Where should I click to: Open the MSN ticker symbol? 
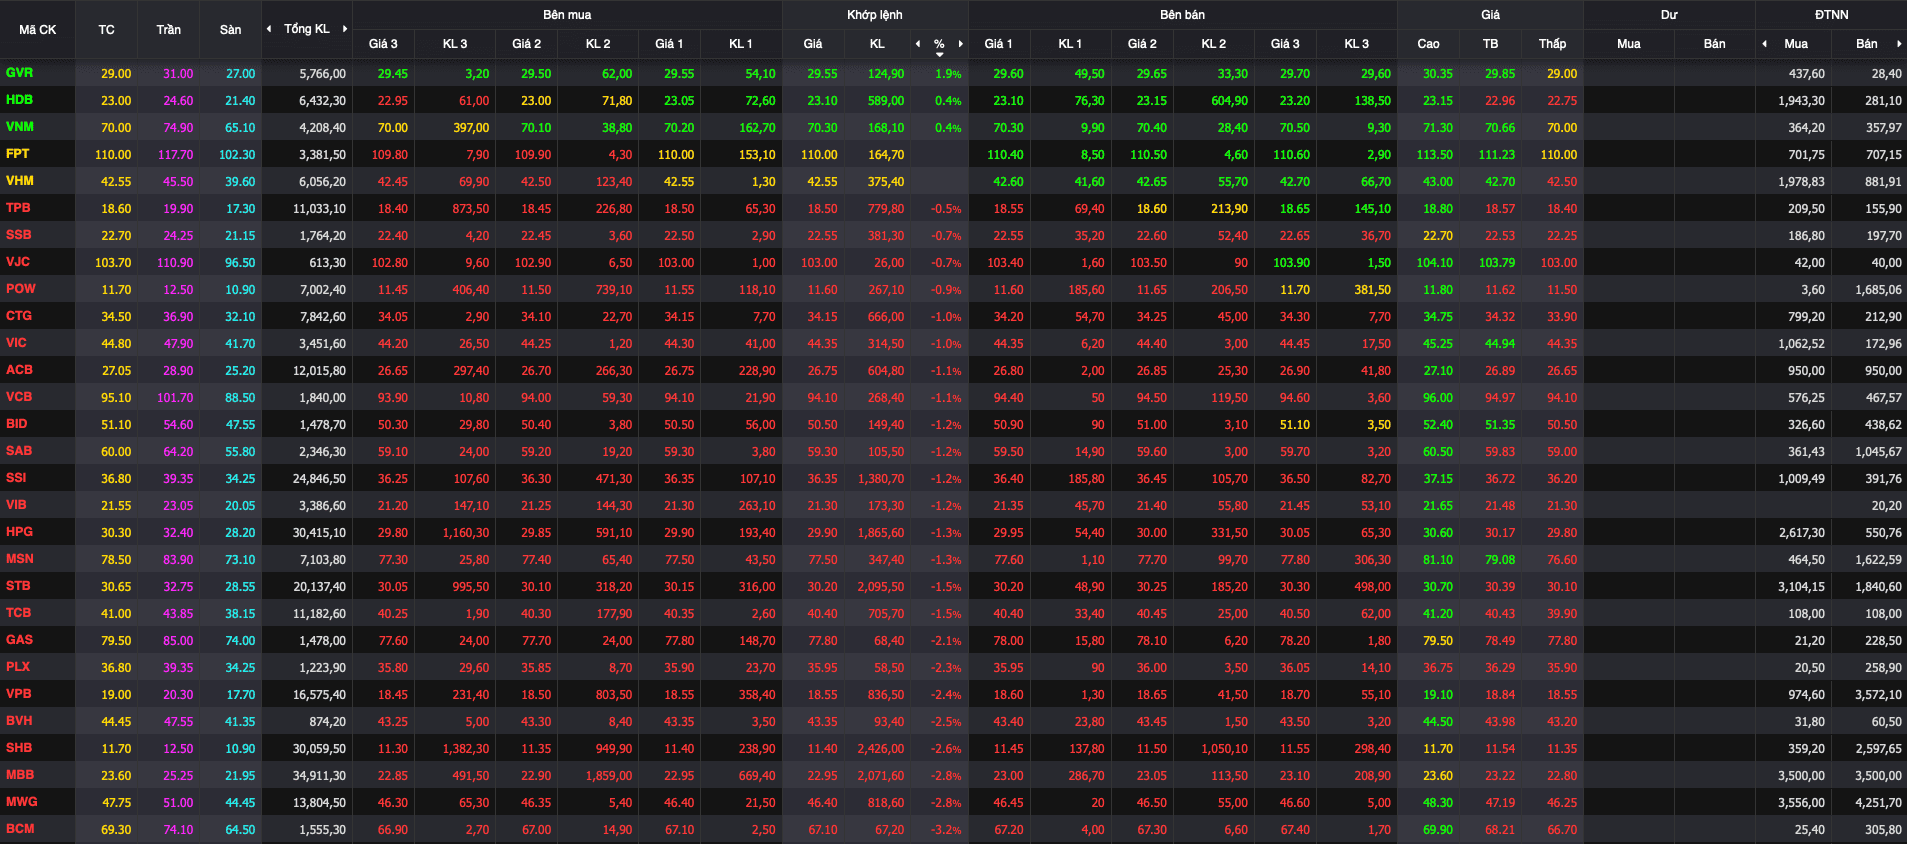click(20, 559)
